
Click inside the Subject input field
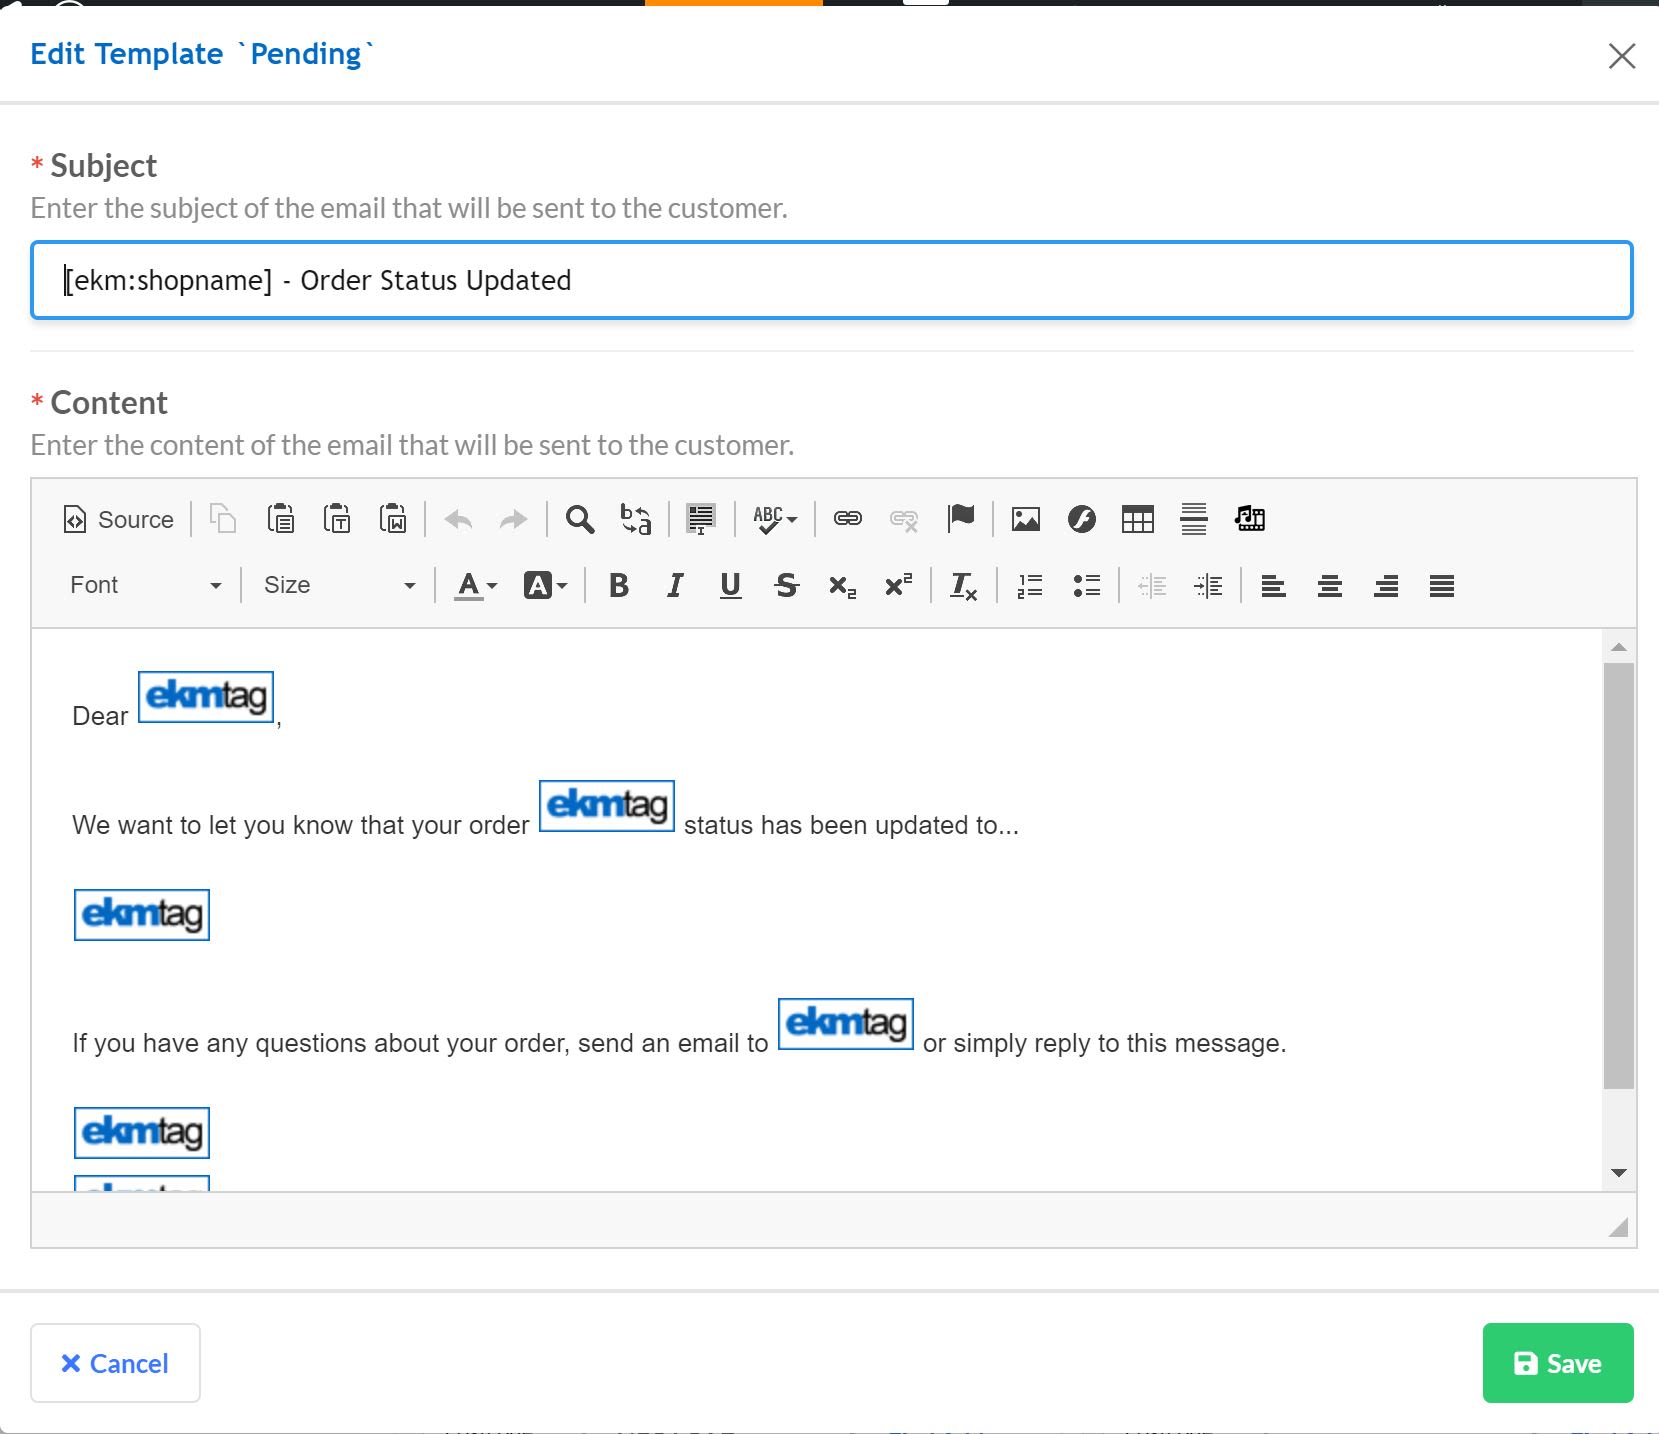[x=828, y=280]
